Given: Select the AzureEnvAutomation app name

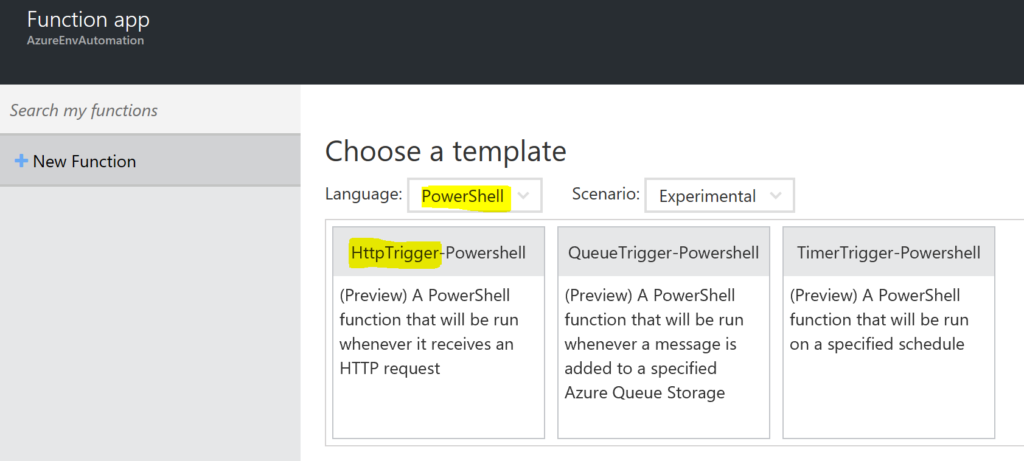Looking at the screenshot, I should tap(85, 42).
